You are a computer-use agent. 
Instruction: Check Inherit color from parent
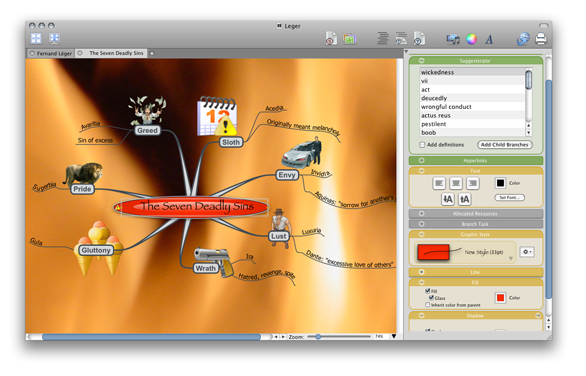coord(428,305)
